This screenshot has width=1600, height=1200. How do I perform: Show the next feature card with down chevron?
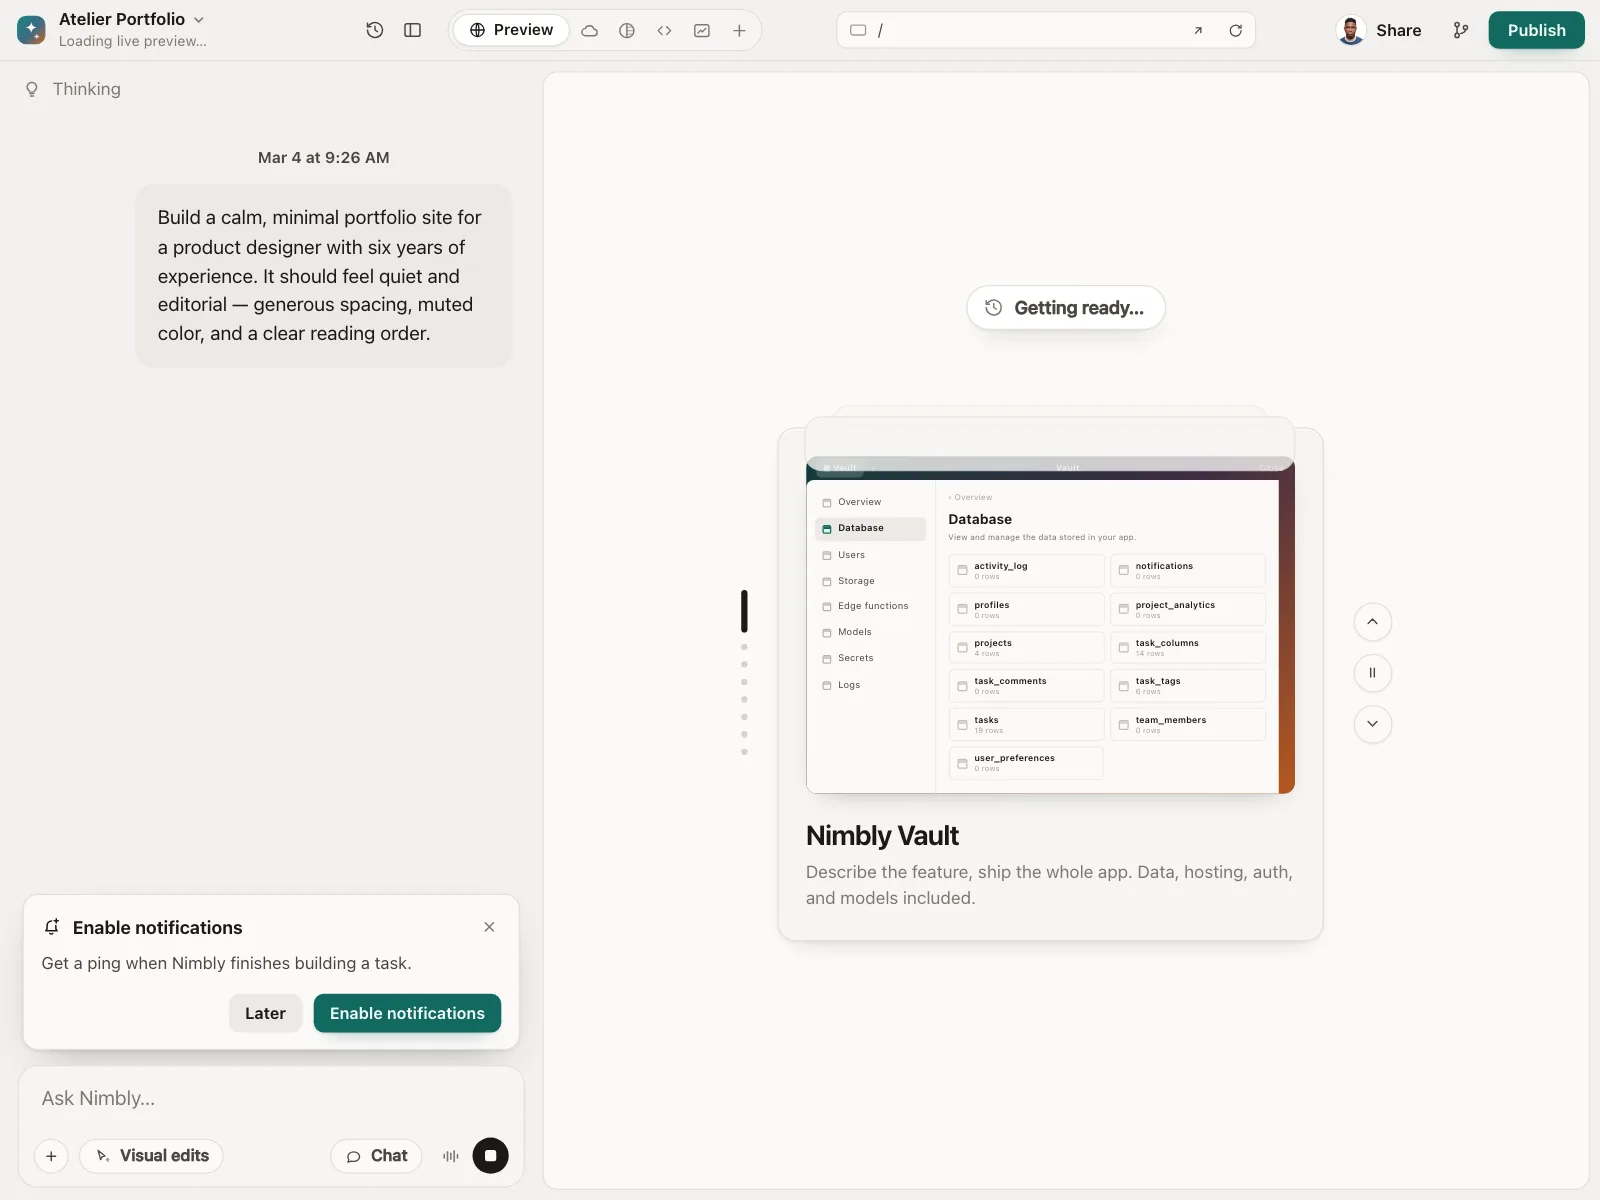[1373, 724]
